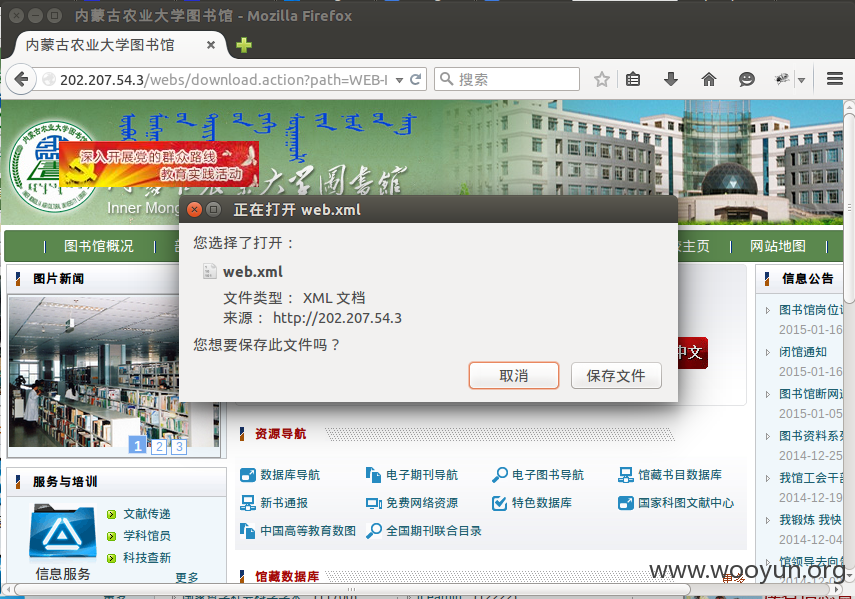Open 图书馆概况 in the navigation bar
Screen dimensions: 855x599
tap(99, 246)
